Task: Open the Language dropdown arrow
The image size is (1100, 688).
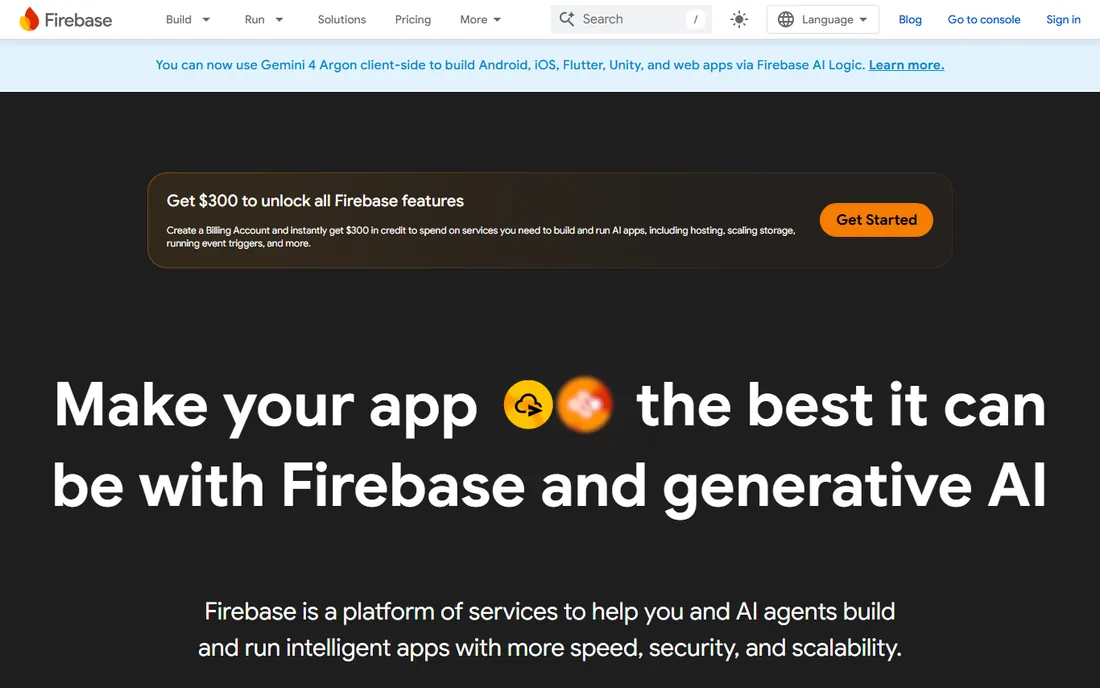Action: 863,20
